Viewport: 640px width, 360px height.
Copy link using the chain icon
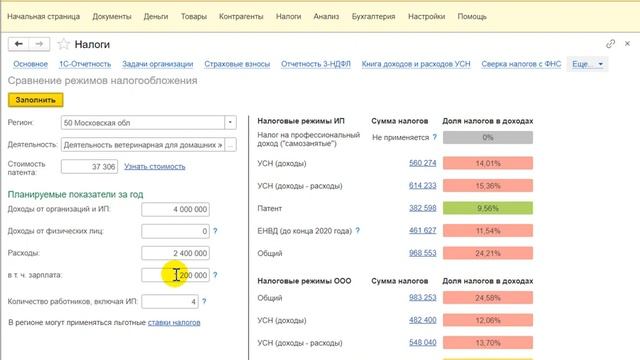click(610, 44)
